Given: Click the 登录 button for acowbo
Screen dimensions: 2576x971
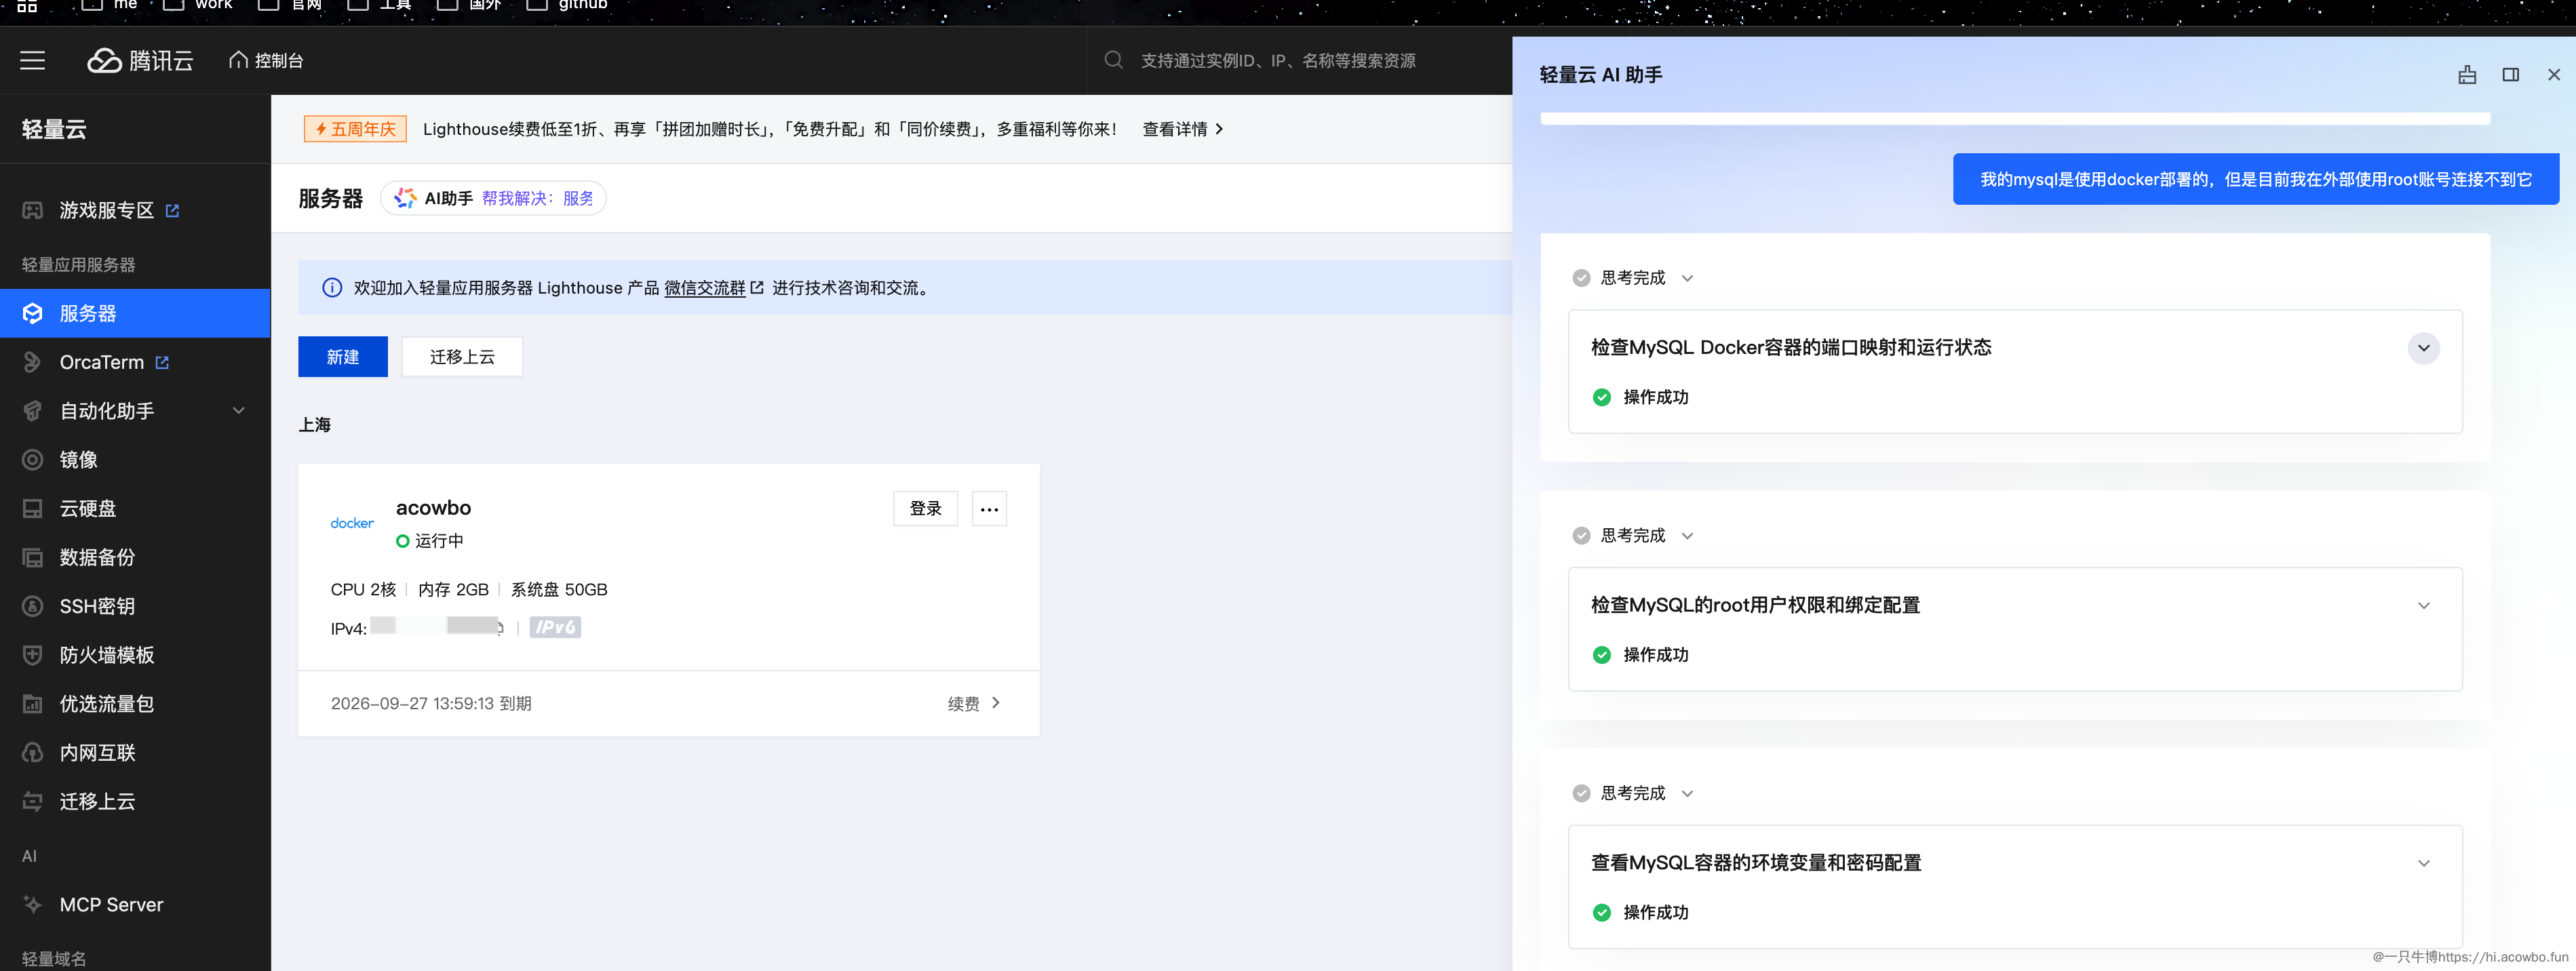Looking at the screenshot, I should click(x=925, y=509).
